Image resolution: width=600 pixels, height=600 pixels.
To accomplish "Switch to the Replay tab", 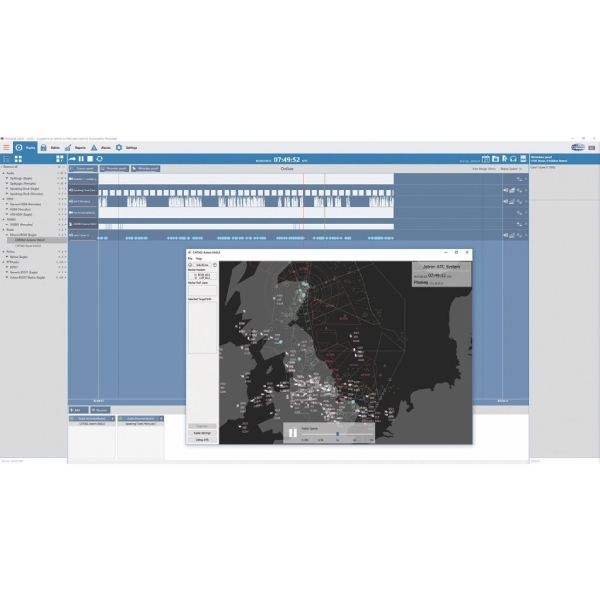I will tap(25, 147).
